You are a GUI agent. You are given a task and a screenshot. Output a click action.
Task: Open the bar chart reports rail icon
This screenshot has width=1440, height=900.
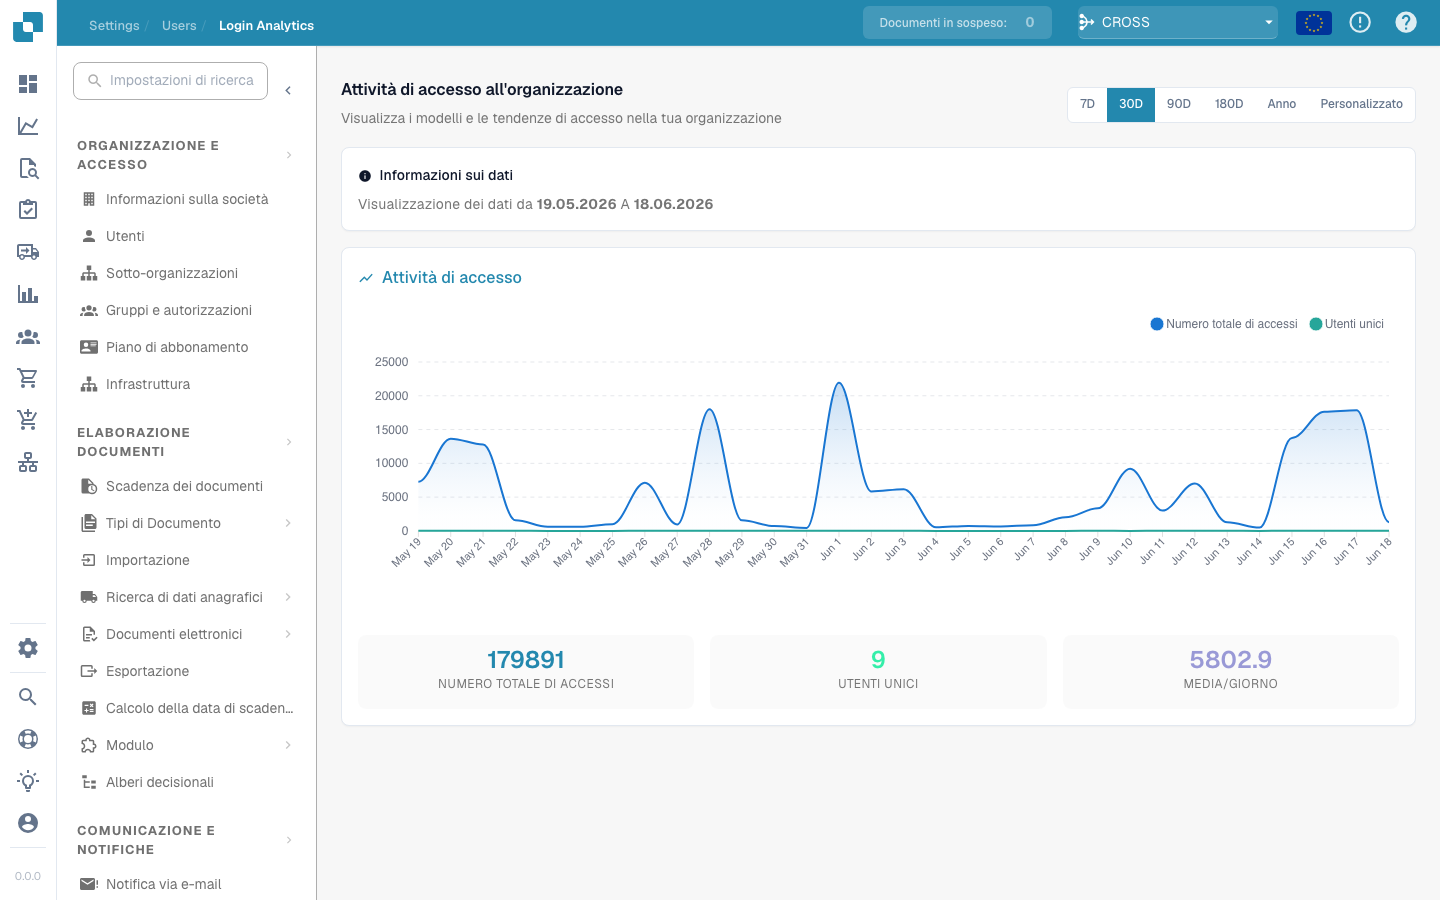(x=28, y=294)
